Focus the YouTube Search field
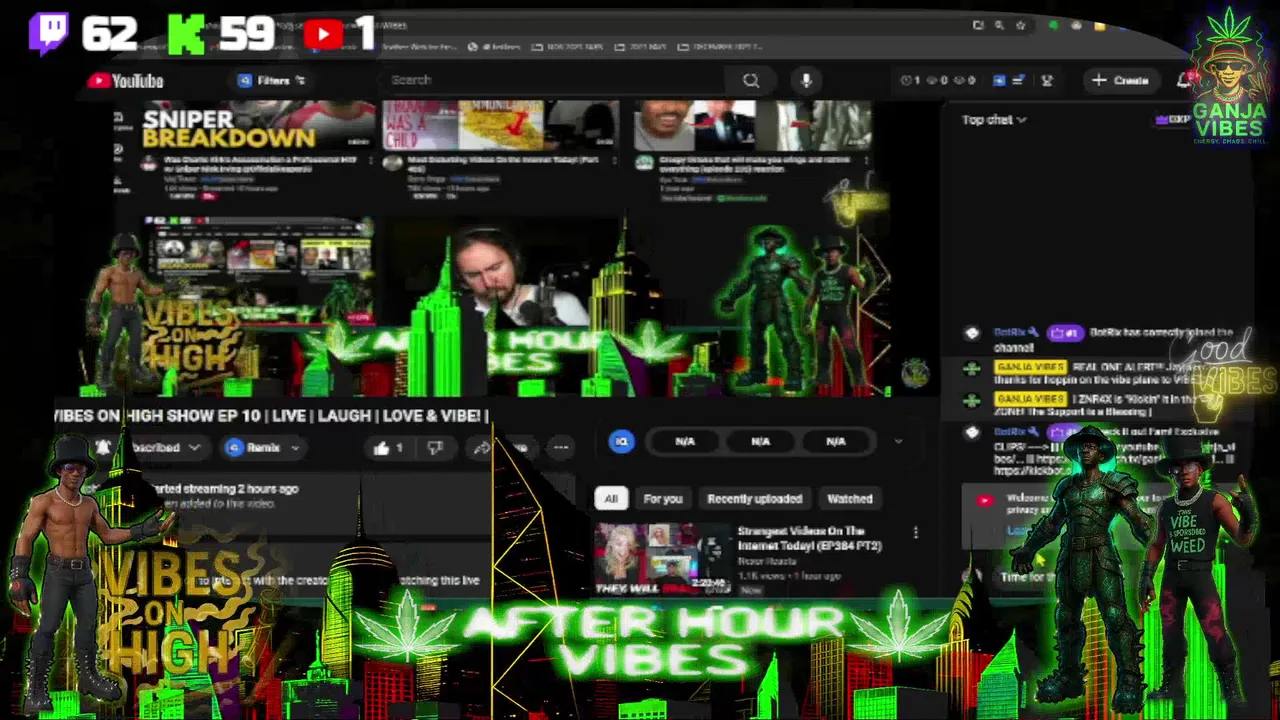This screenshot has height=720, width=1280. (553, 80)
